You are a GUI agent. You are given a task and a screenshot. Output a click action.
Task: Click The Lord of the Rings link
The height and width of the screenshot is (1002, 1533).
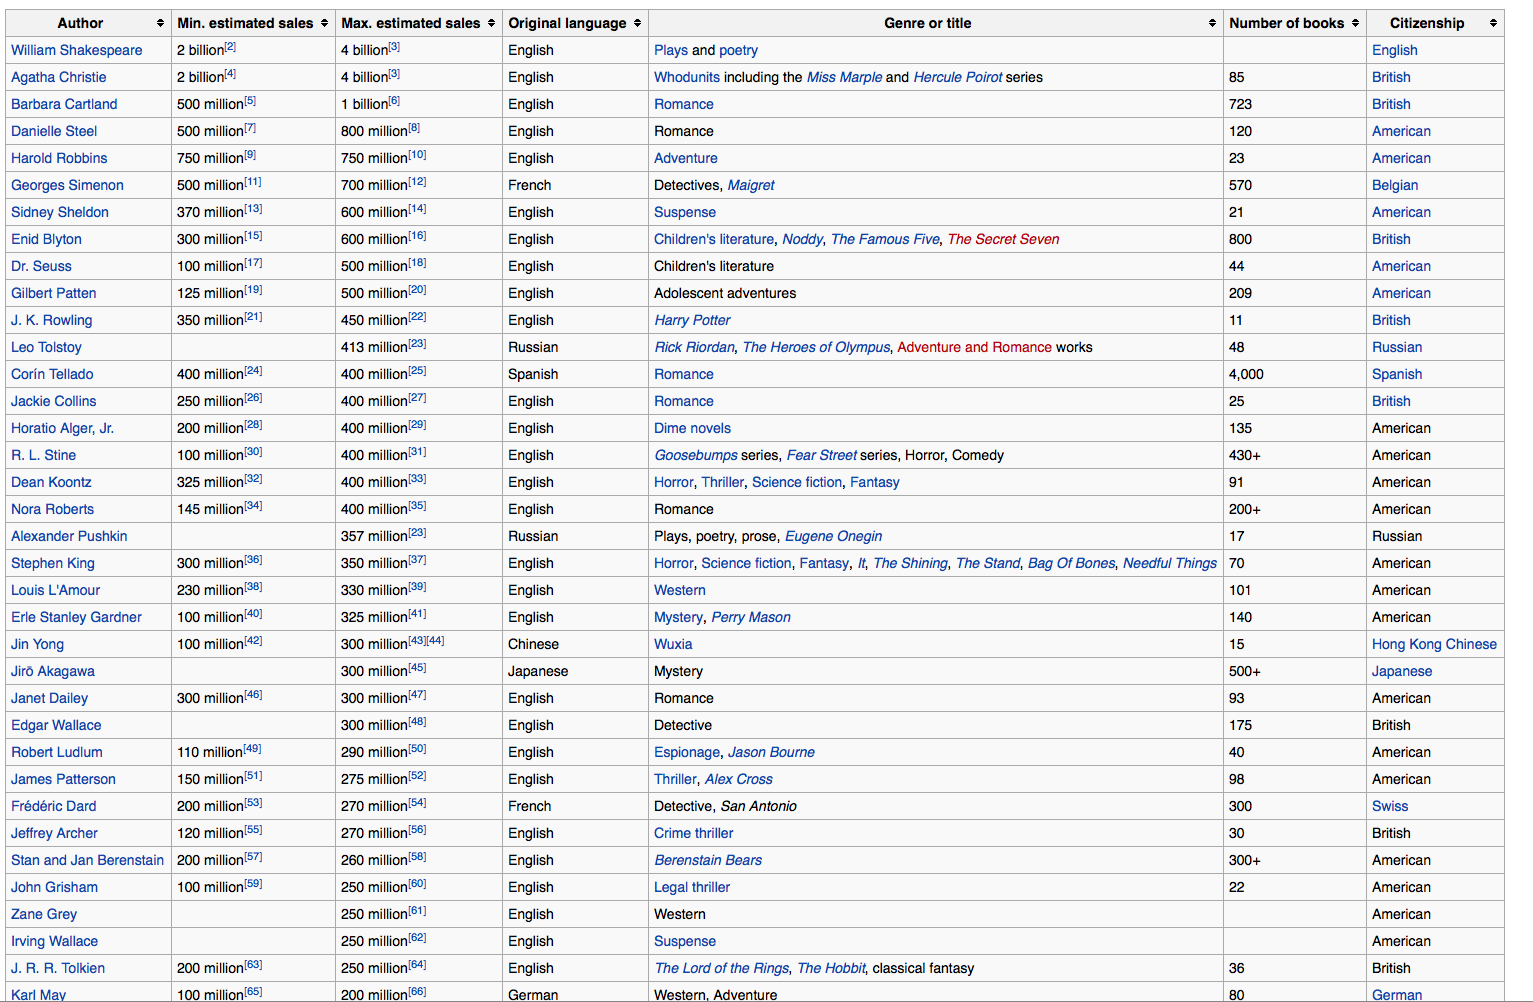tap(721, 968)
